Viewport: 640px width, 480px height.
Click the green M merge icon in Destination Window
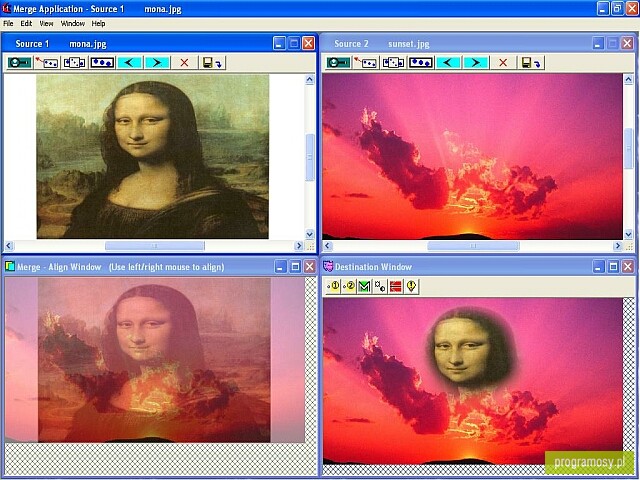[x=364, y=286]
